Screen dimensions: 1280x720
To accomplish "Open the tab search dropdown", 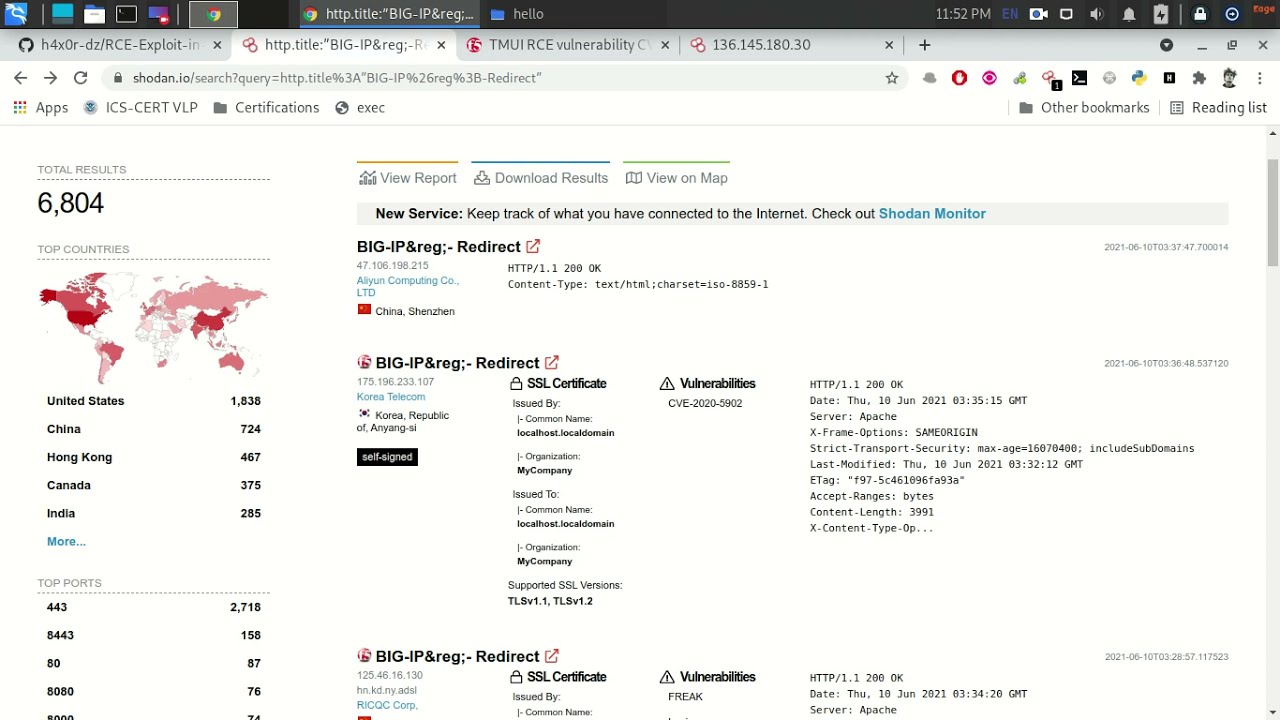I will (x=1166, y=45).
